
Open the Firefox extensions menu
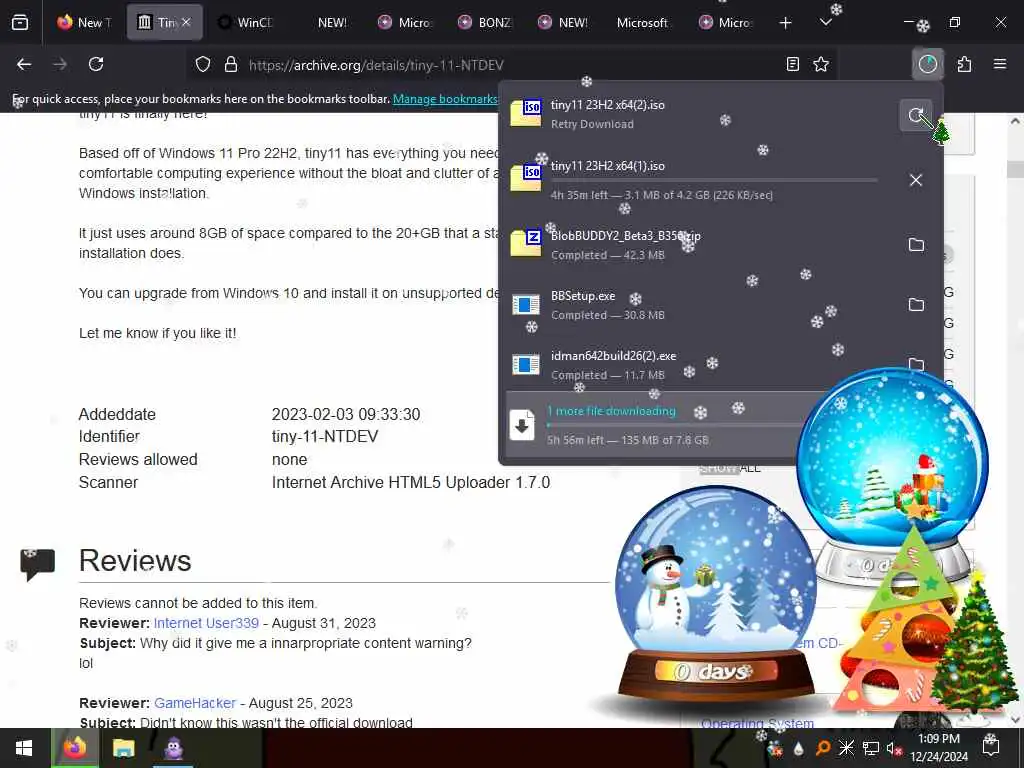(x=964, y=64)
